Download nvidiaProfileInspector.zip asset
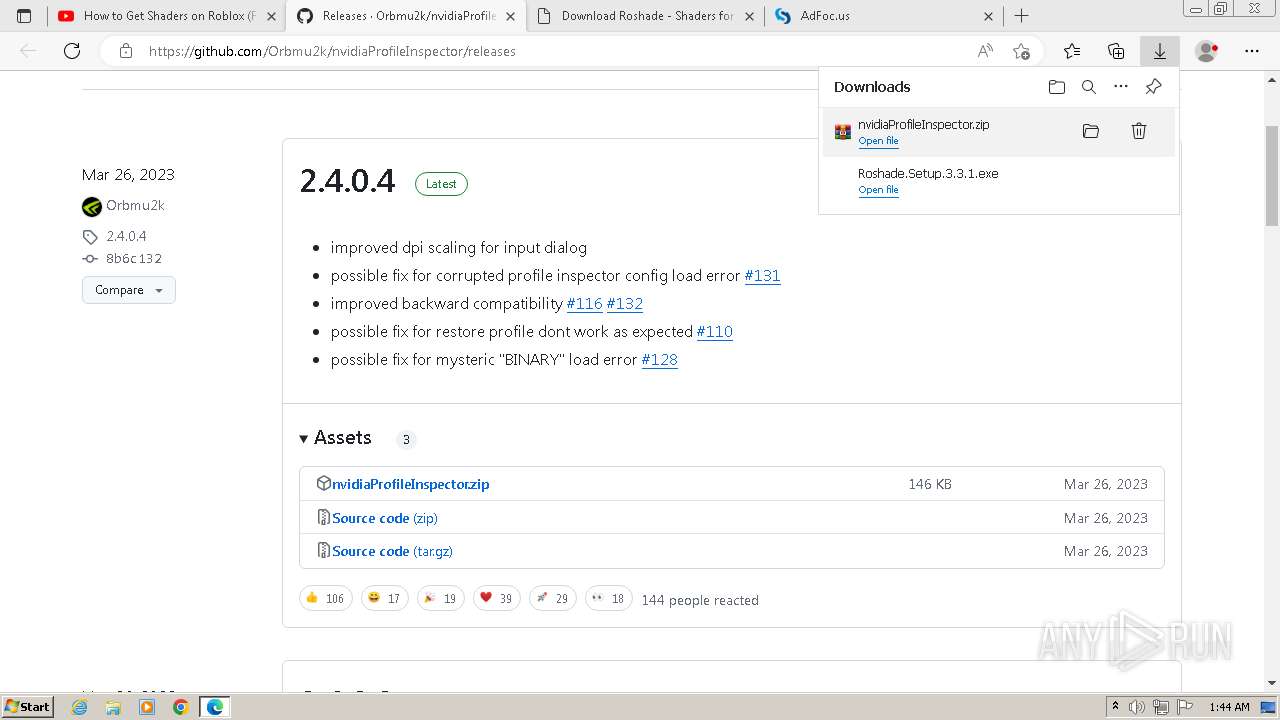1280x720 pixels. (x=410, y=484)
